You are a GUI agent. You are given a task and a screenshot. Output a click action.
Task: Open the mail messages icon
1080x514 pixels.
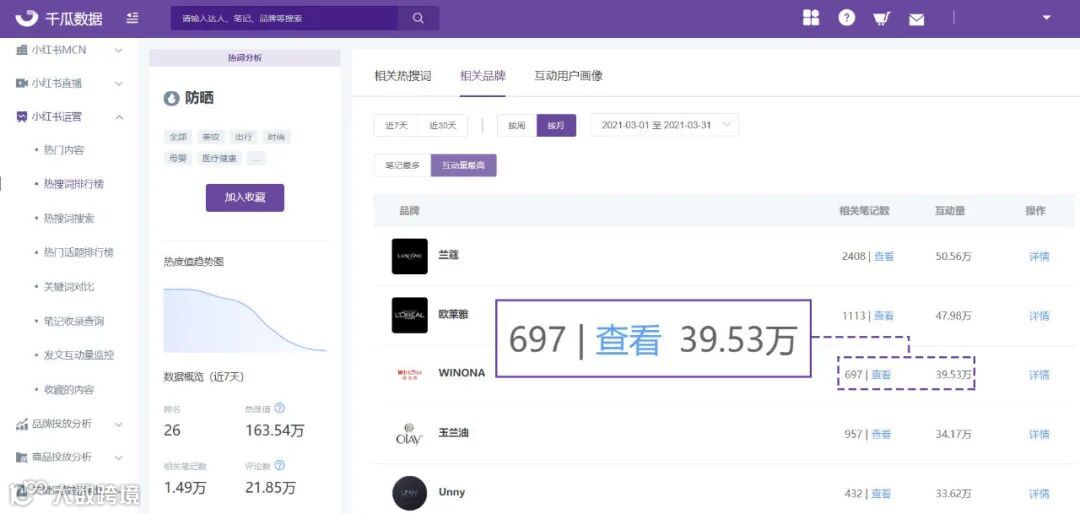[916, 19]
